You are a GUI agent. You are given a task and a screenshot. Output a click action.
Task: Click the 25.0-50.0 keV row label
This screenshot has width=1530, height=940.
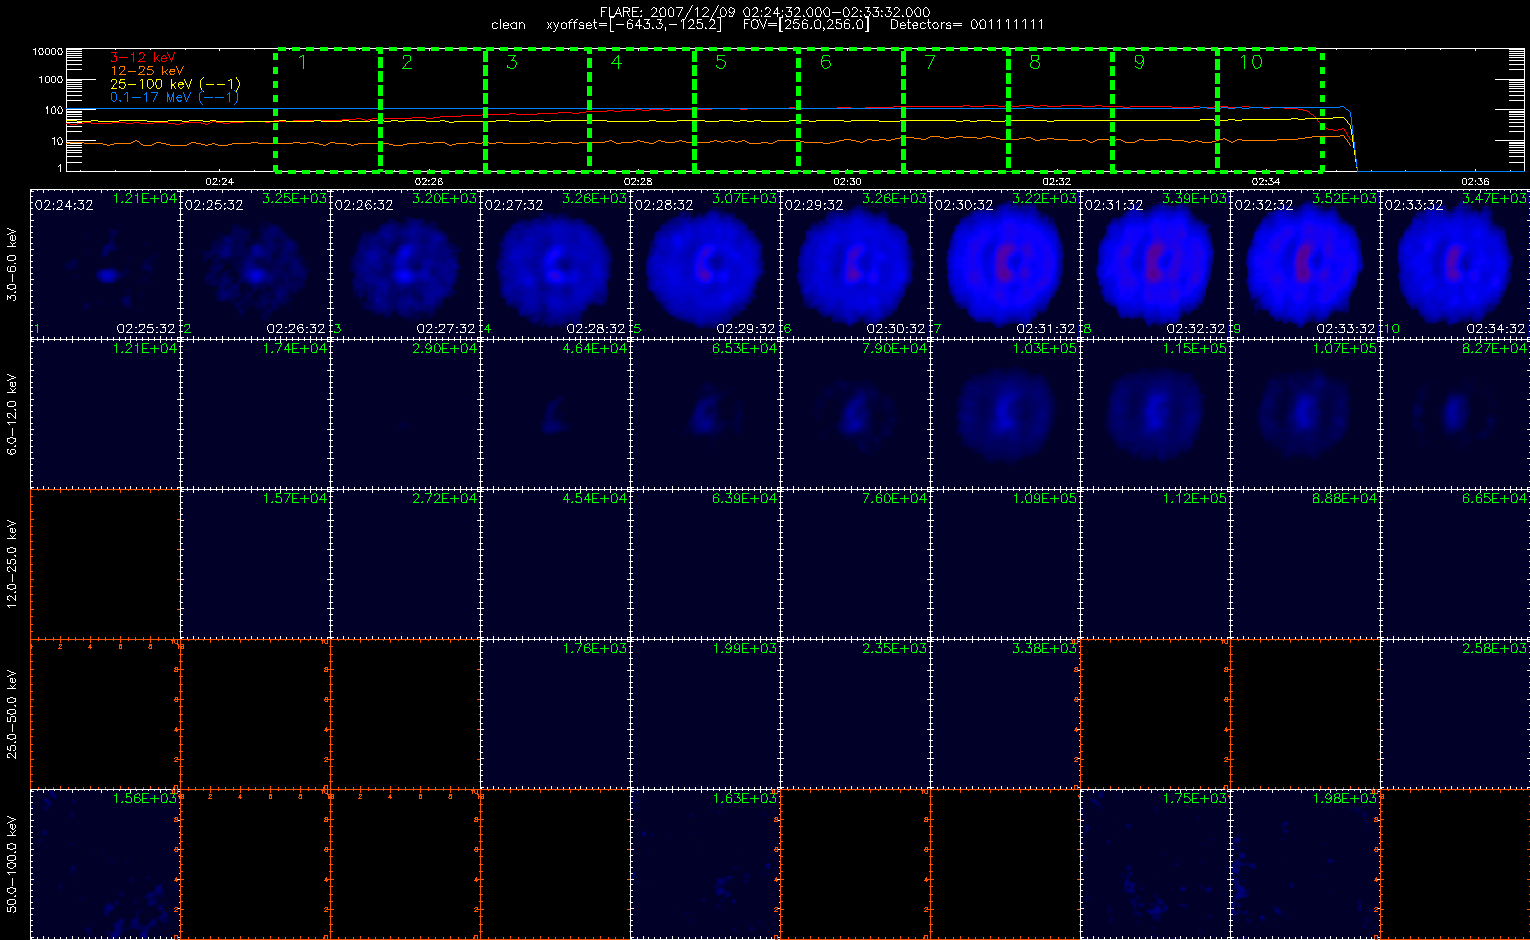click(x=12, y=714)
